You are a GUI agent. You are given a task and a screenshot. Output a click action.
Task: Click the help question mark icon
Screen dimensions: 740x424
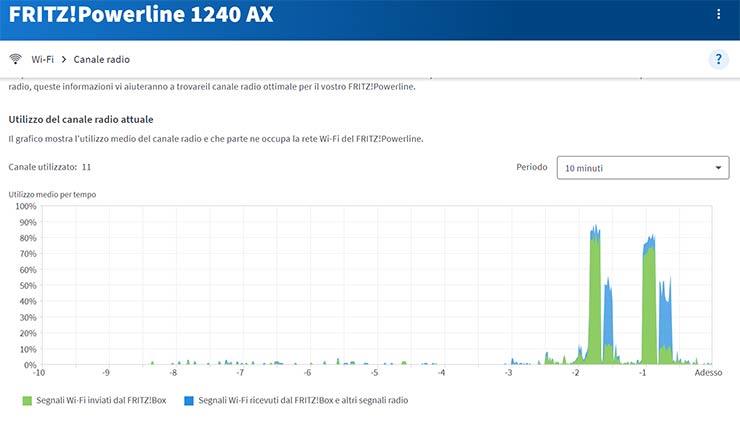click(718, 59)
